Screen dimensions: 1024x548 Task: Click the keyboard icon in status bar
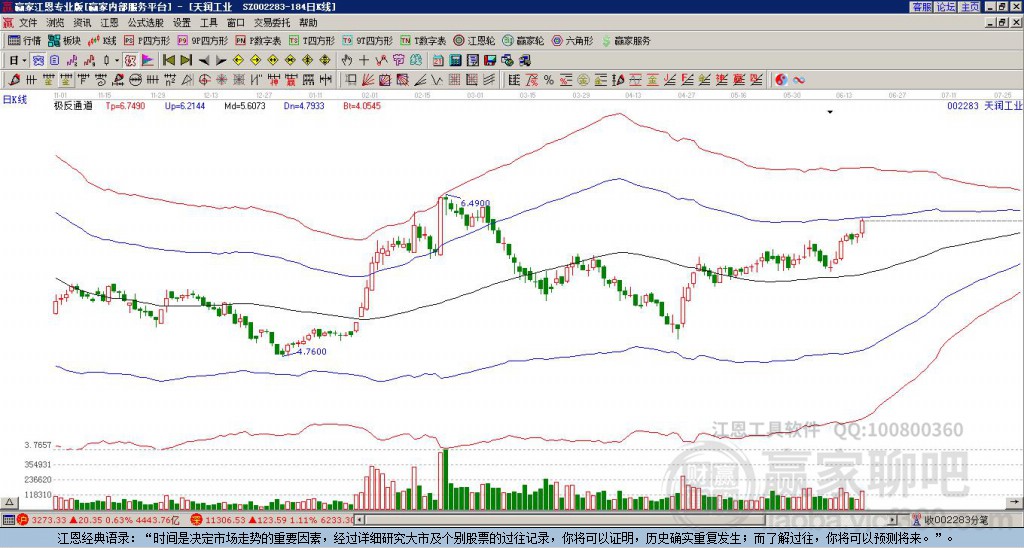[x=8, y=520]
